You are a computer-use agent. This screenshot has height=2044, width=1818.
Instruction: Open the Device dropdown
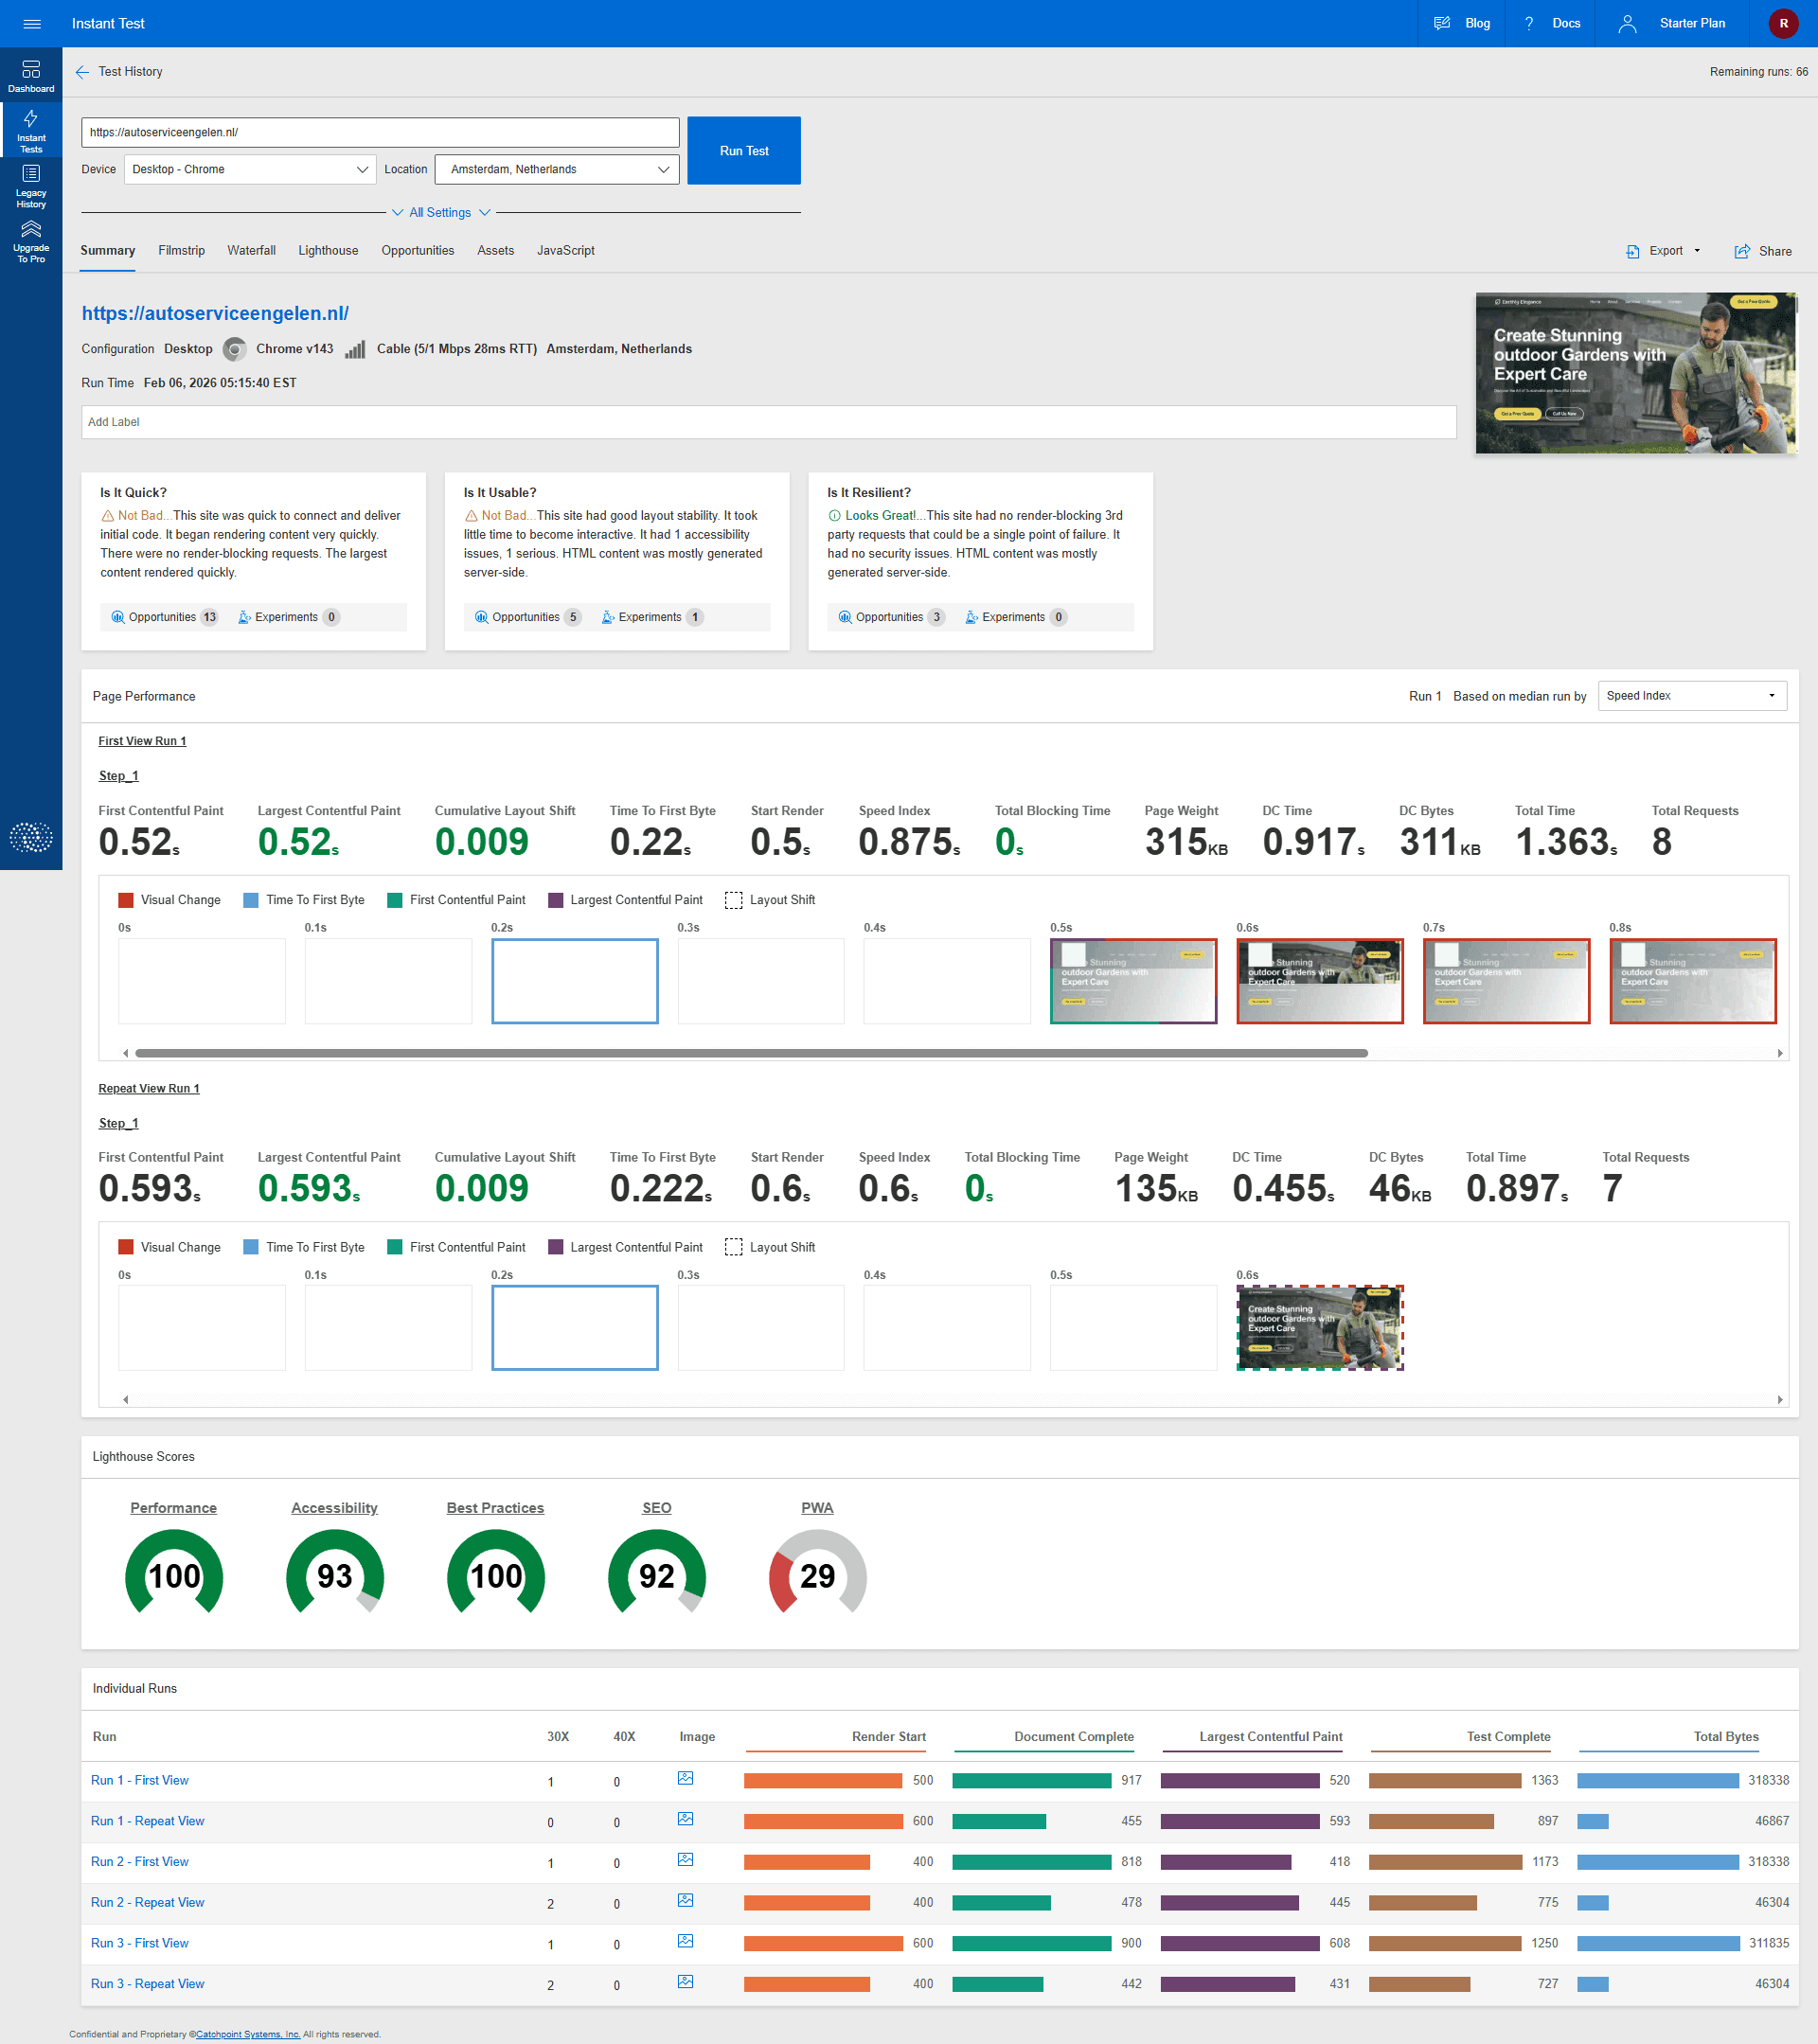(x=250, y=169)
